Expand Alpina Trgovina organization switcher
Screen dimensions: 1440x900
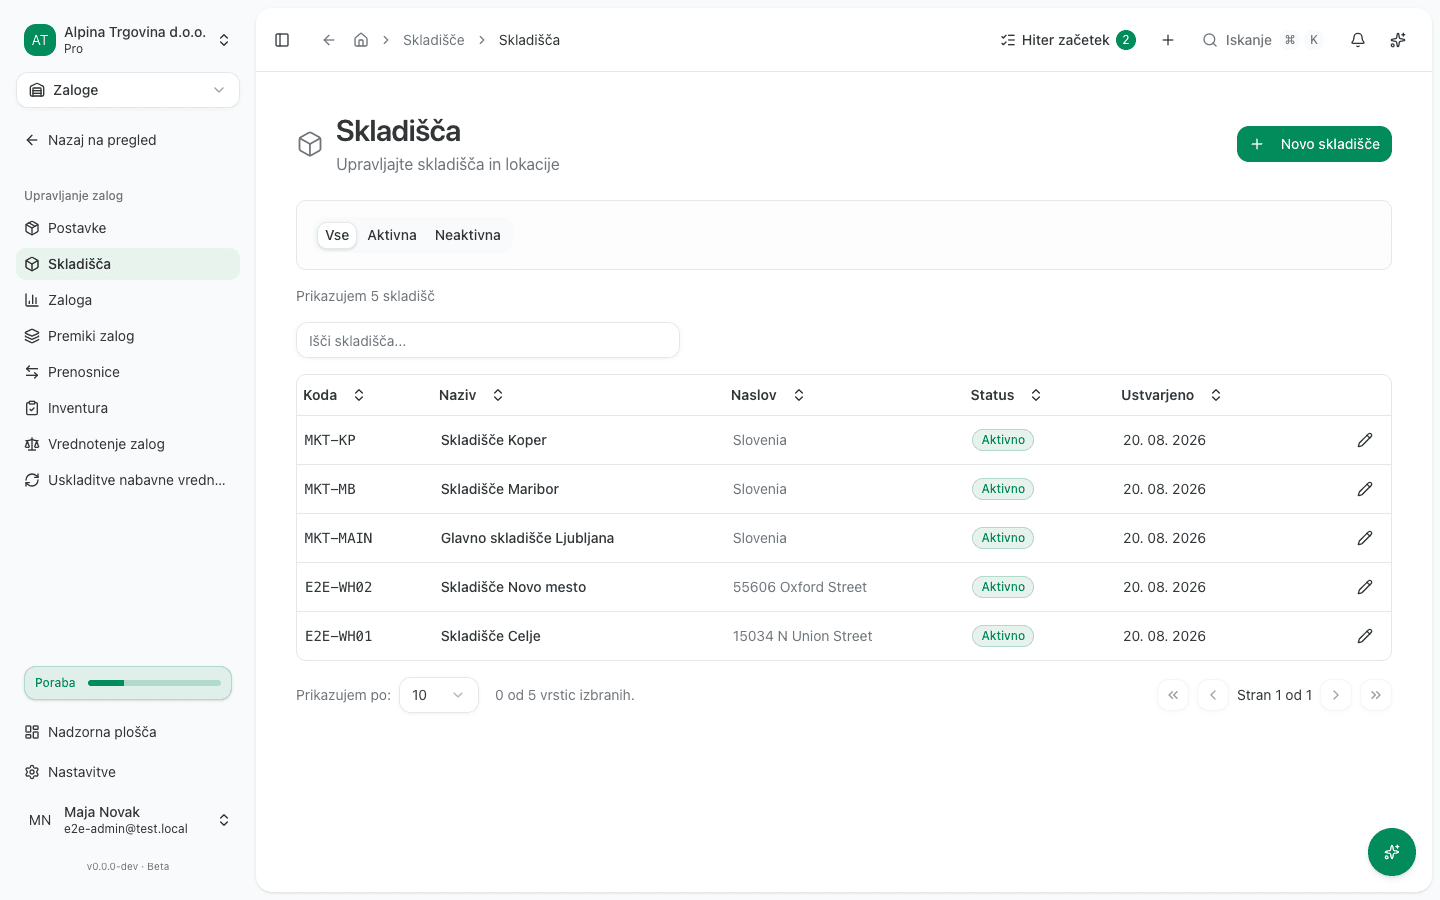click(x=128, y=40)
